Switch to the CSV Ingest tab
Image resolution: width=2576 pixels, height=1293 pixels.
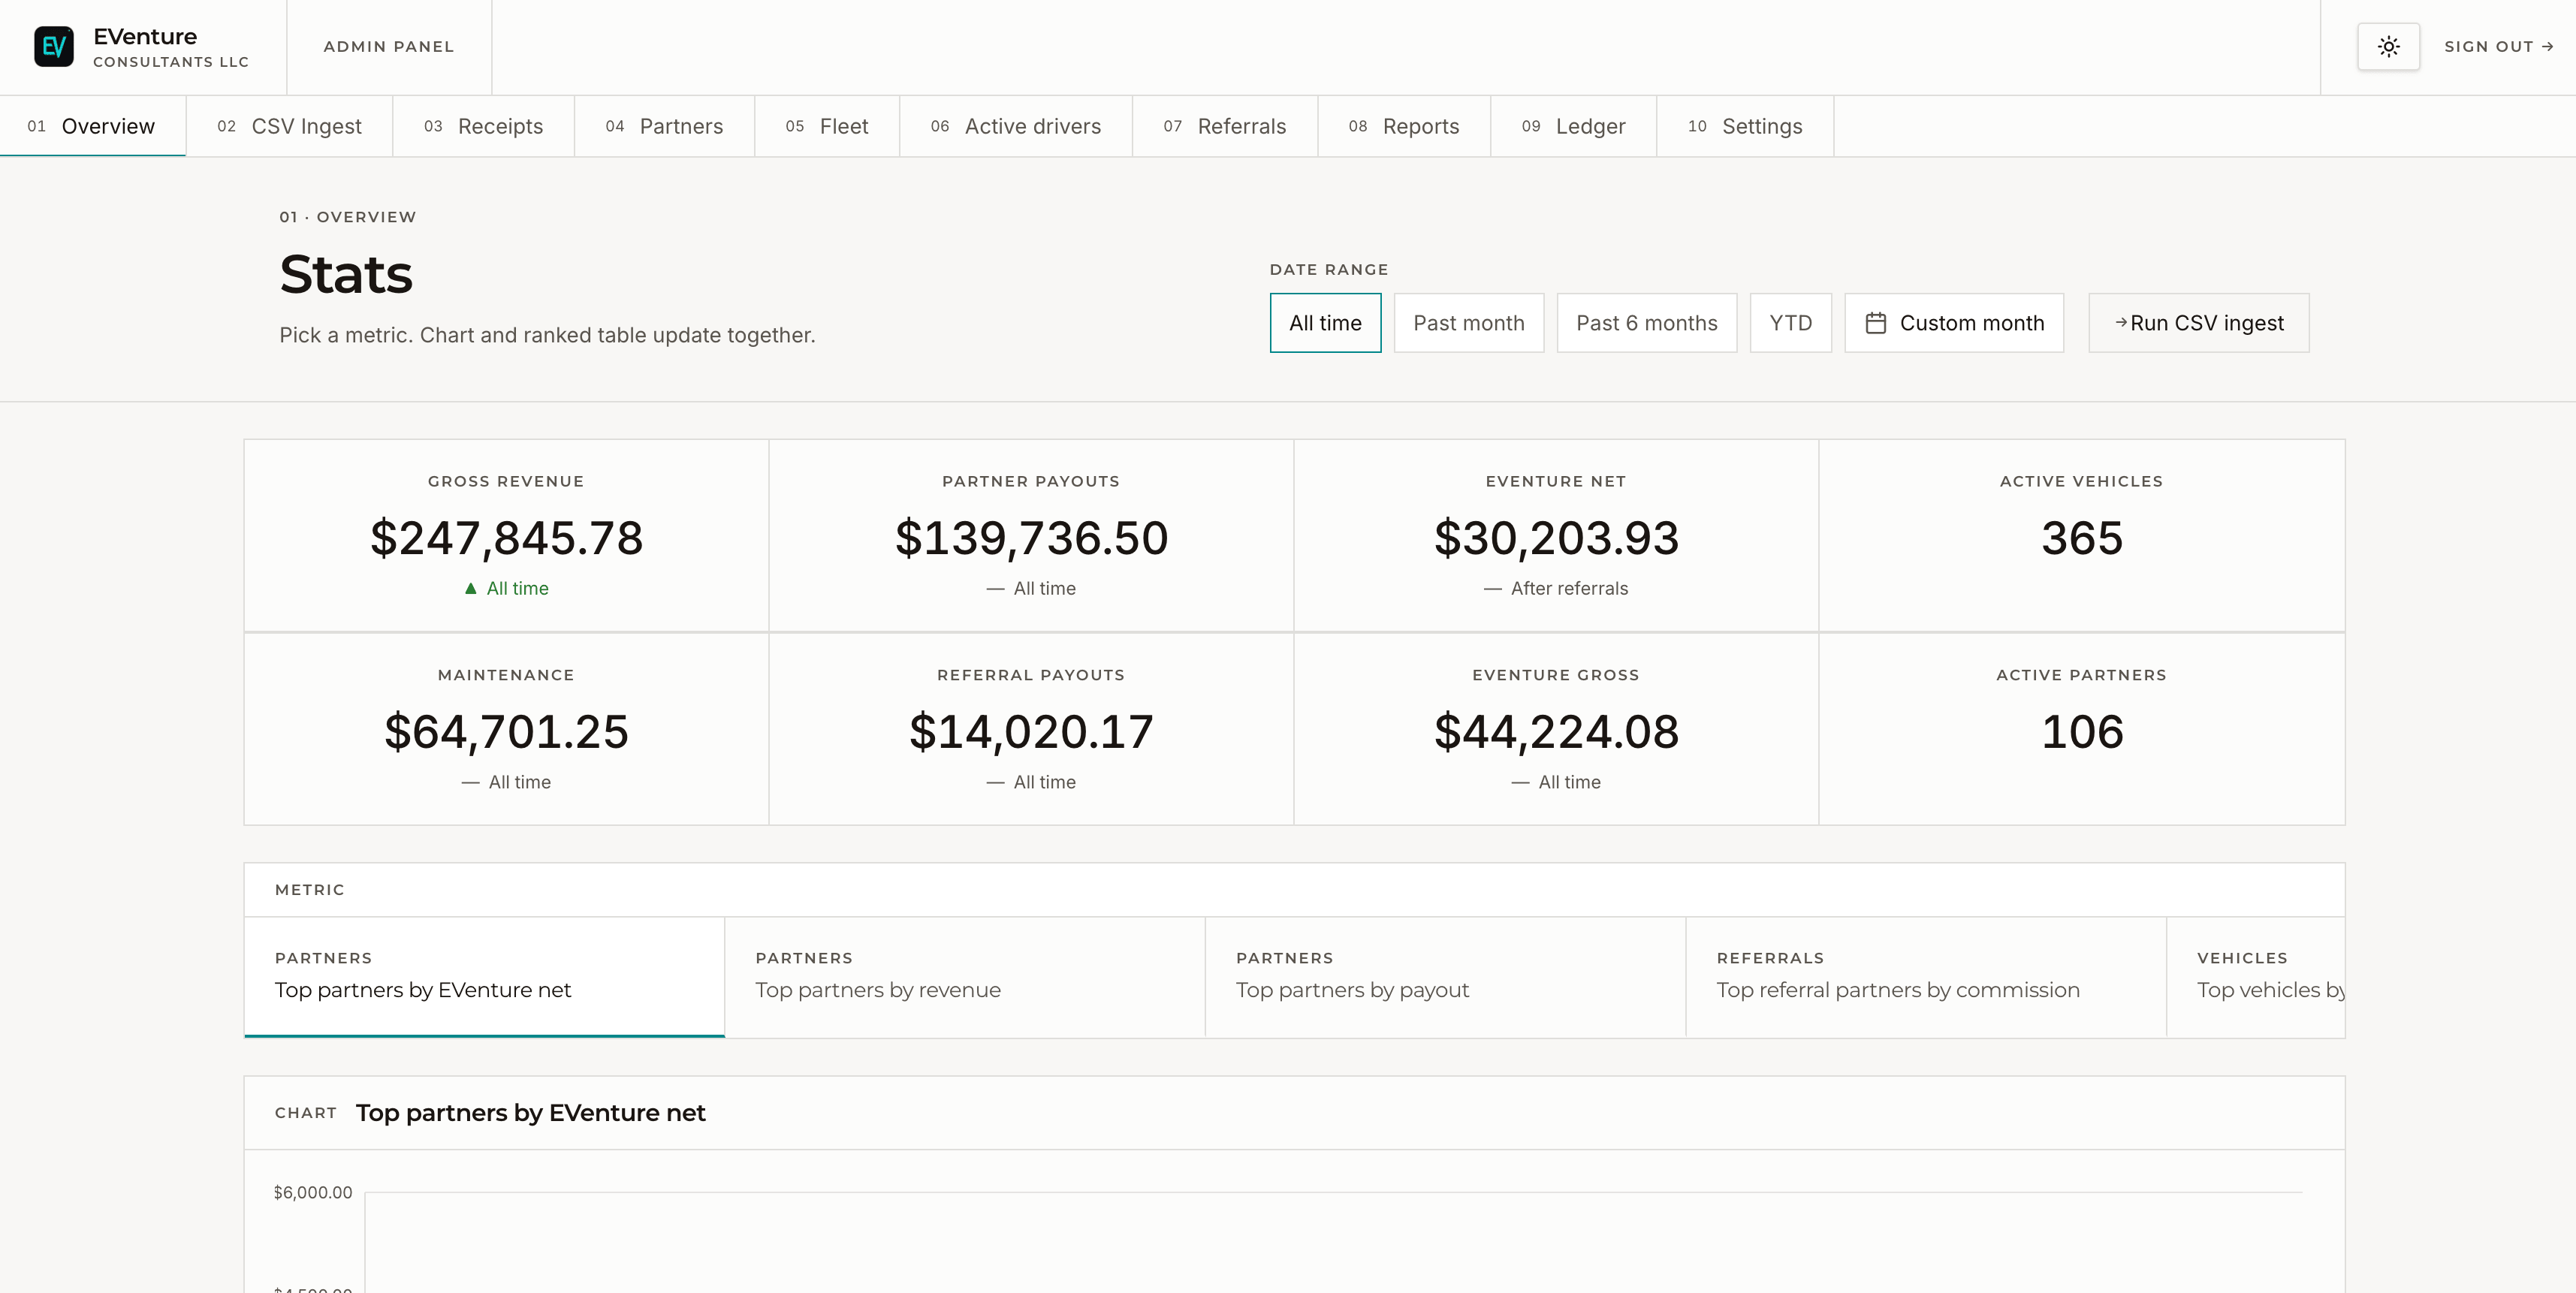pos(289,126)
